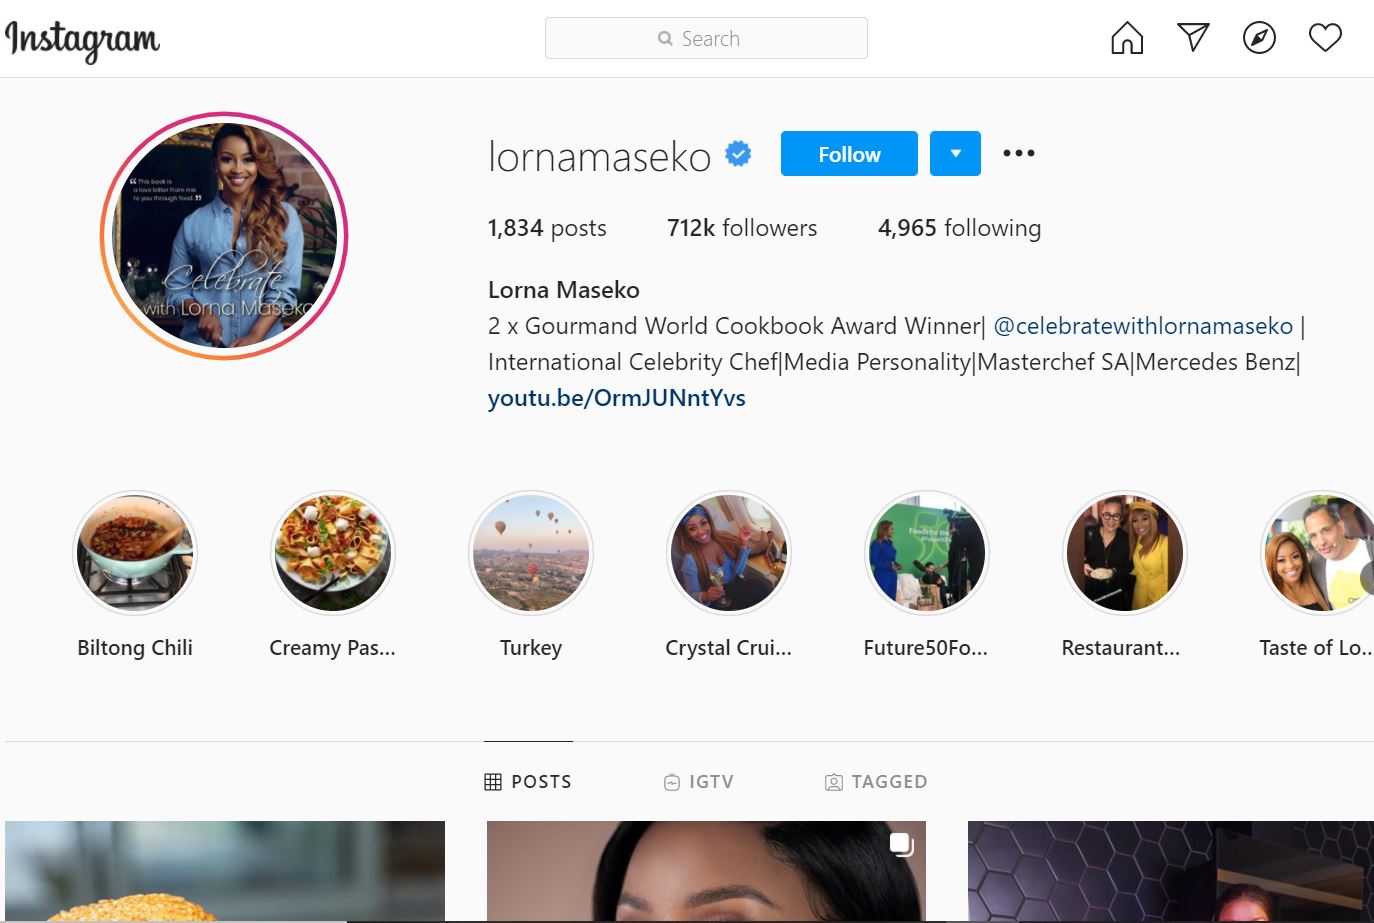Click the Lorna Maseko display name
The width and height of the screenshot is (1374, 923).
[564, 290]
